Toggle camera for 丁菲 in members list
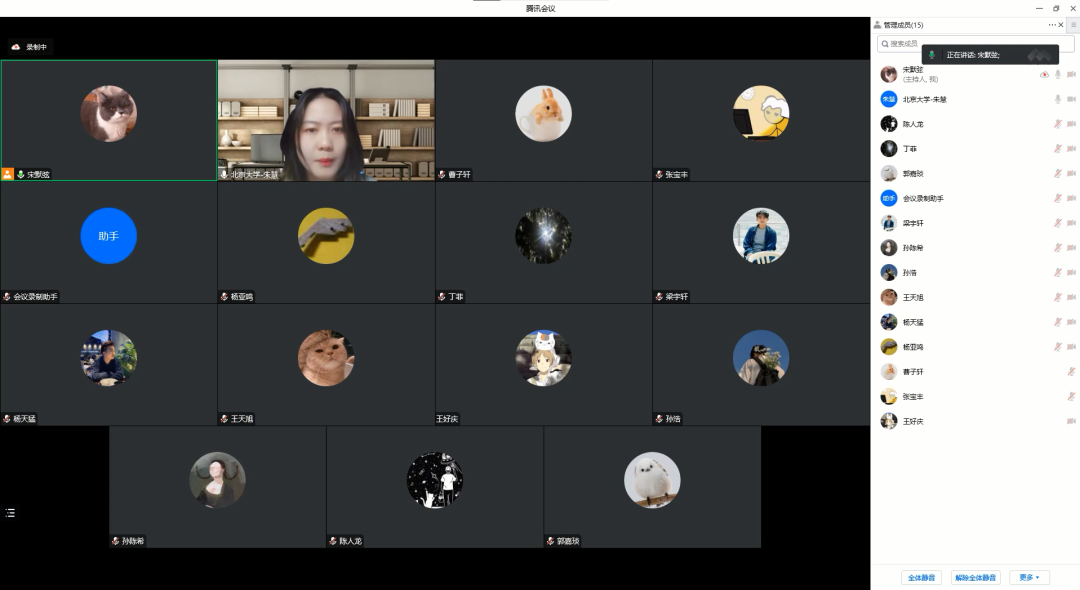1080x590 pixels. (x=1071, y=149)
